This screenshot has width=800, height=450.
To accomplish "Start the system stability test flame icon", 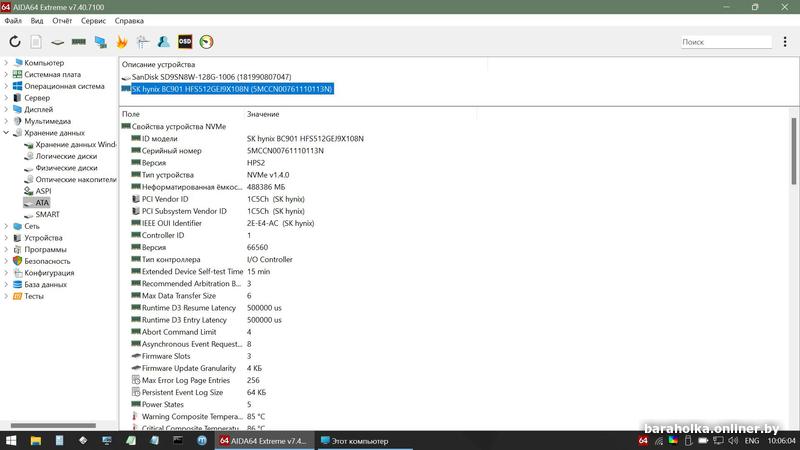I will (x=122, y=42).
